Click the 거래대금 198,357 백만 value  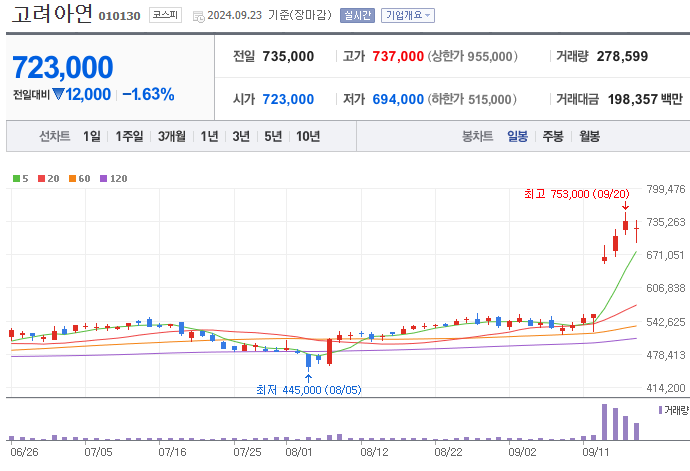645,99
